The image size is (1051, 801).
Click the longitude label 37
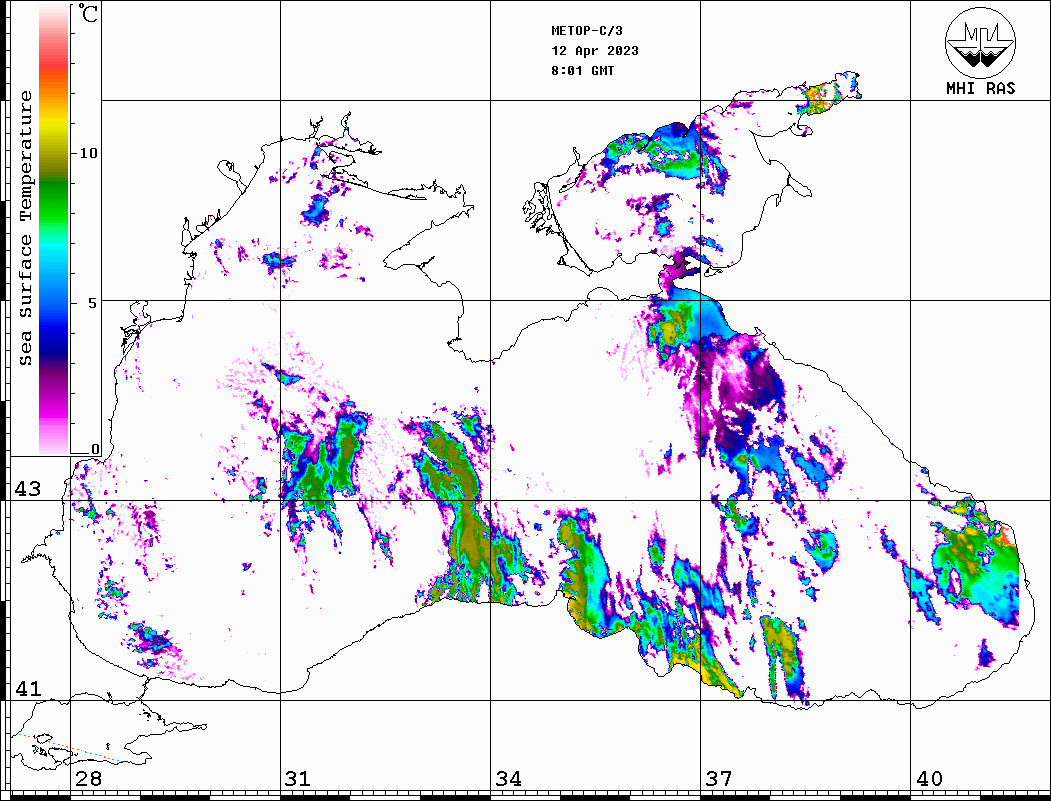[719, 779]
